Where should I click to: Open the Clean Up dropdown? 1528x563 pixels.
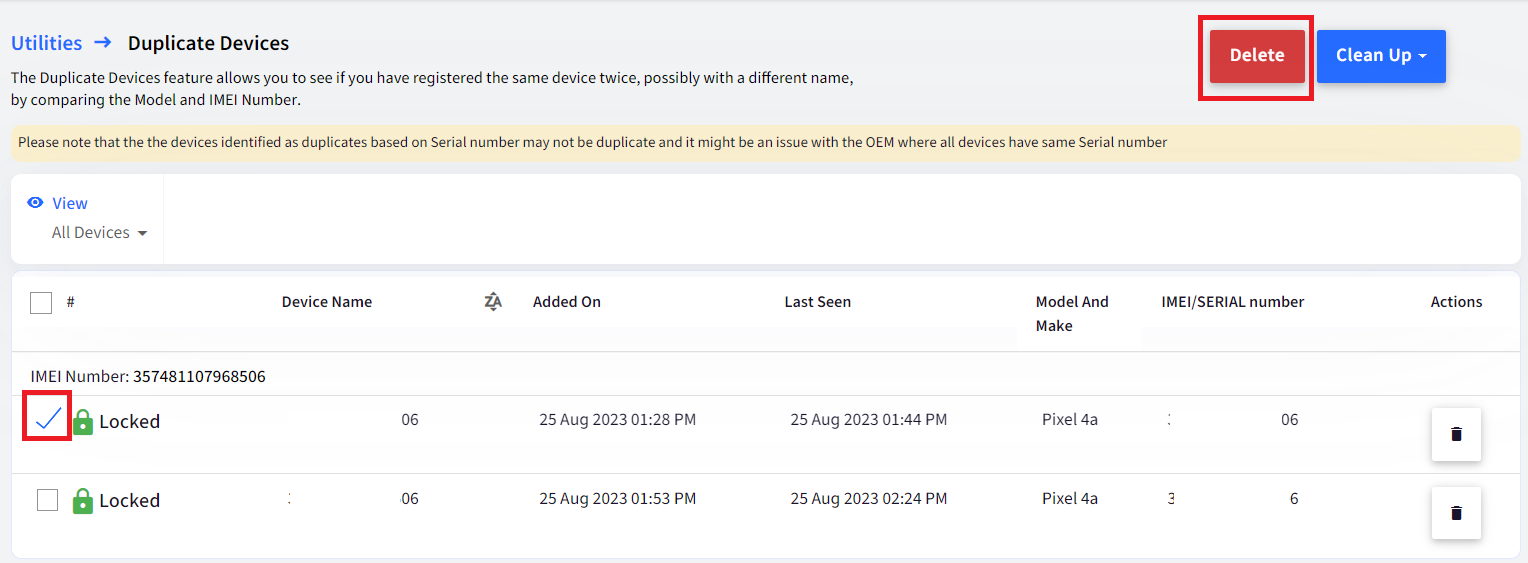point(1381,56)
